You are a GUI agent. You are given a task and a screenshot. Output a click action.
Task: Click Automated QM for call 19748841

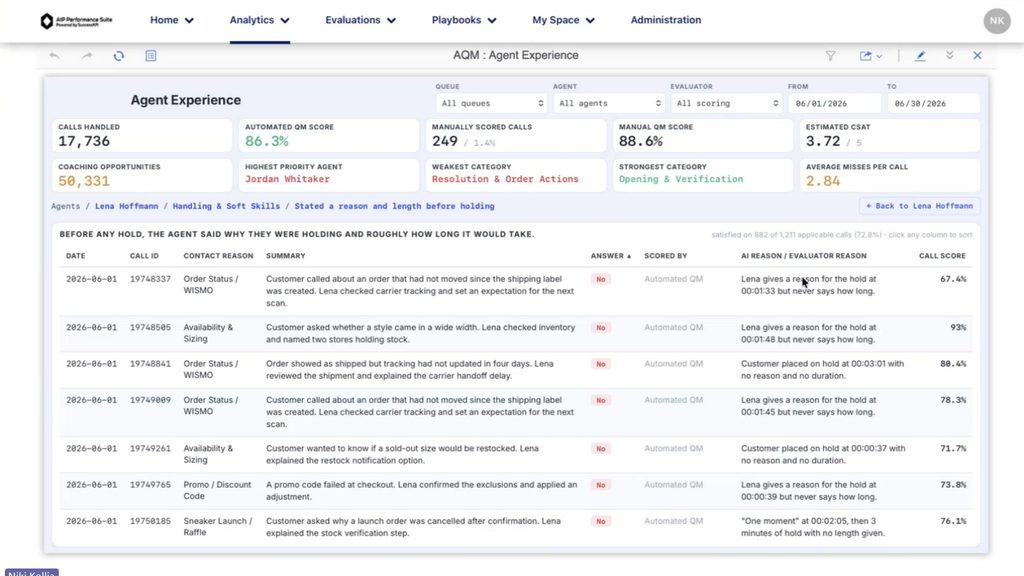pos(673,364)
